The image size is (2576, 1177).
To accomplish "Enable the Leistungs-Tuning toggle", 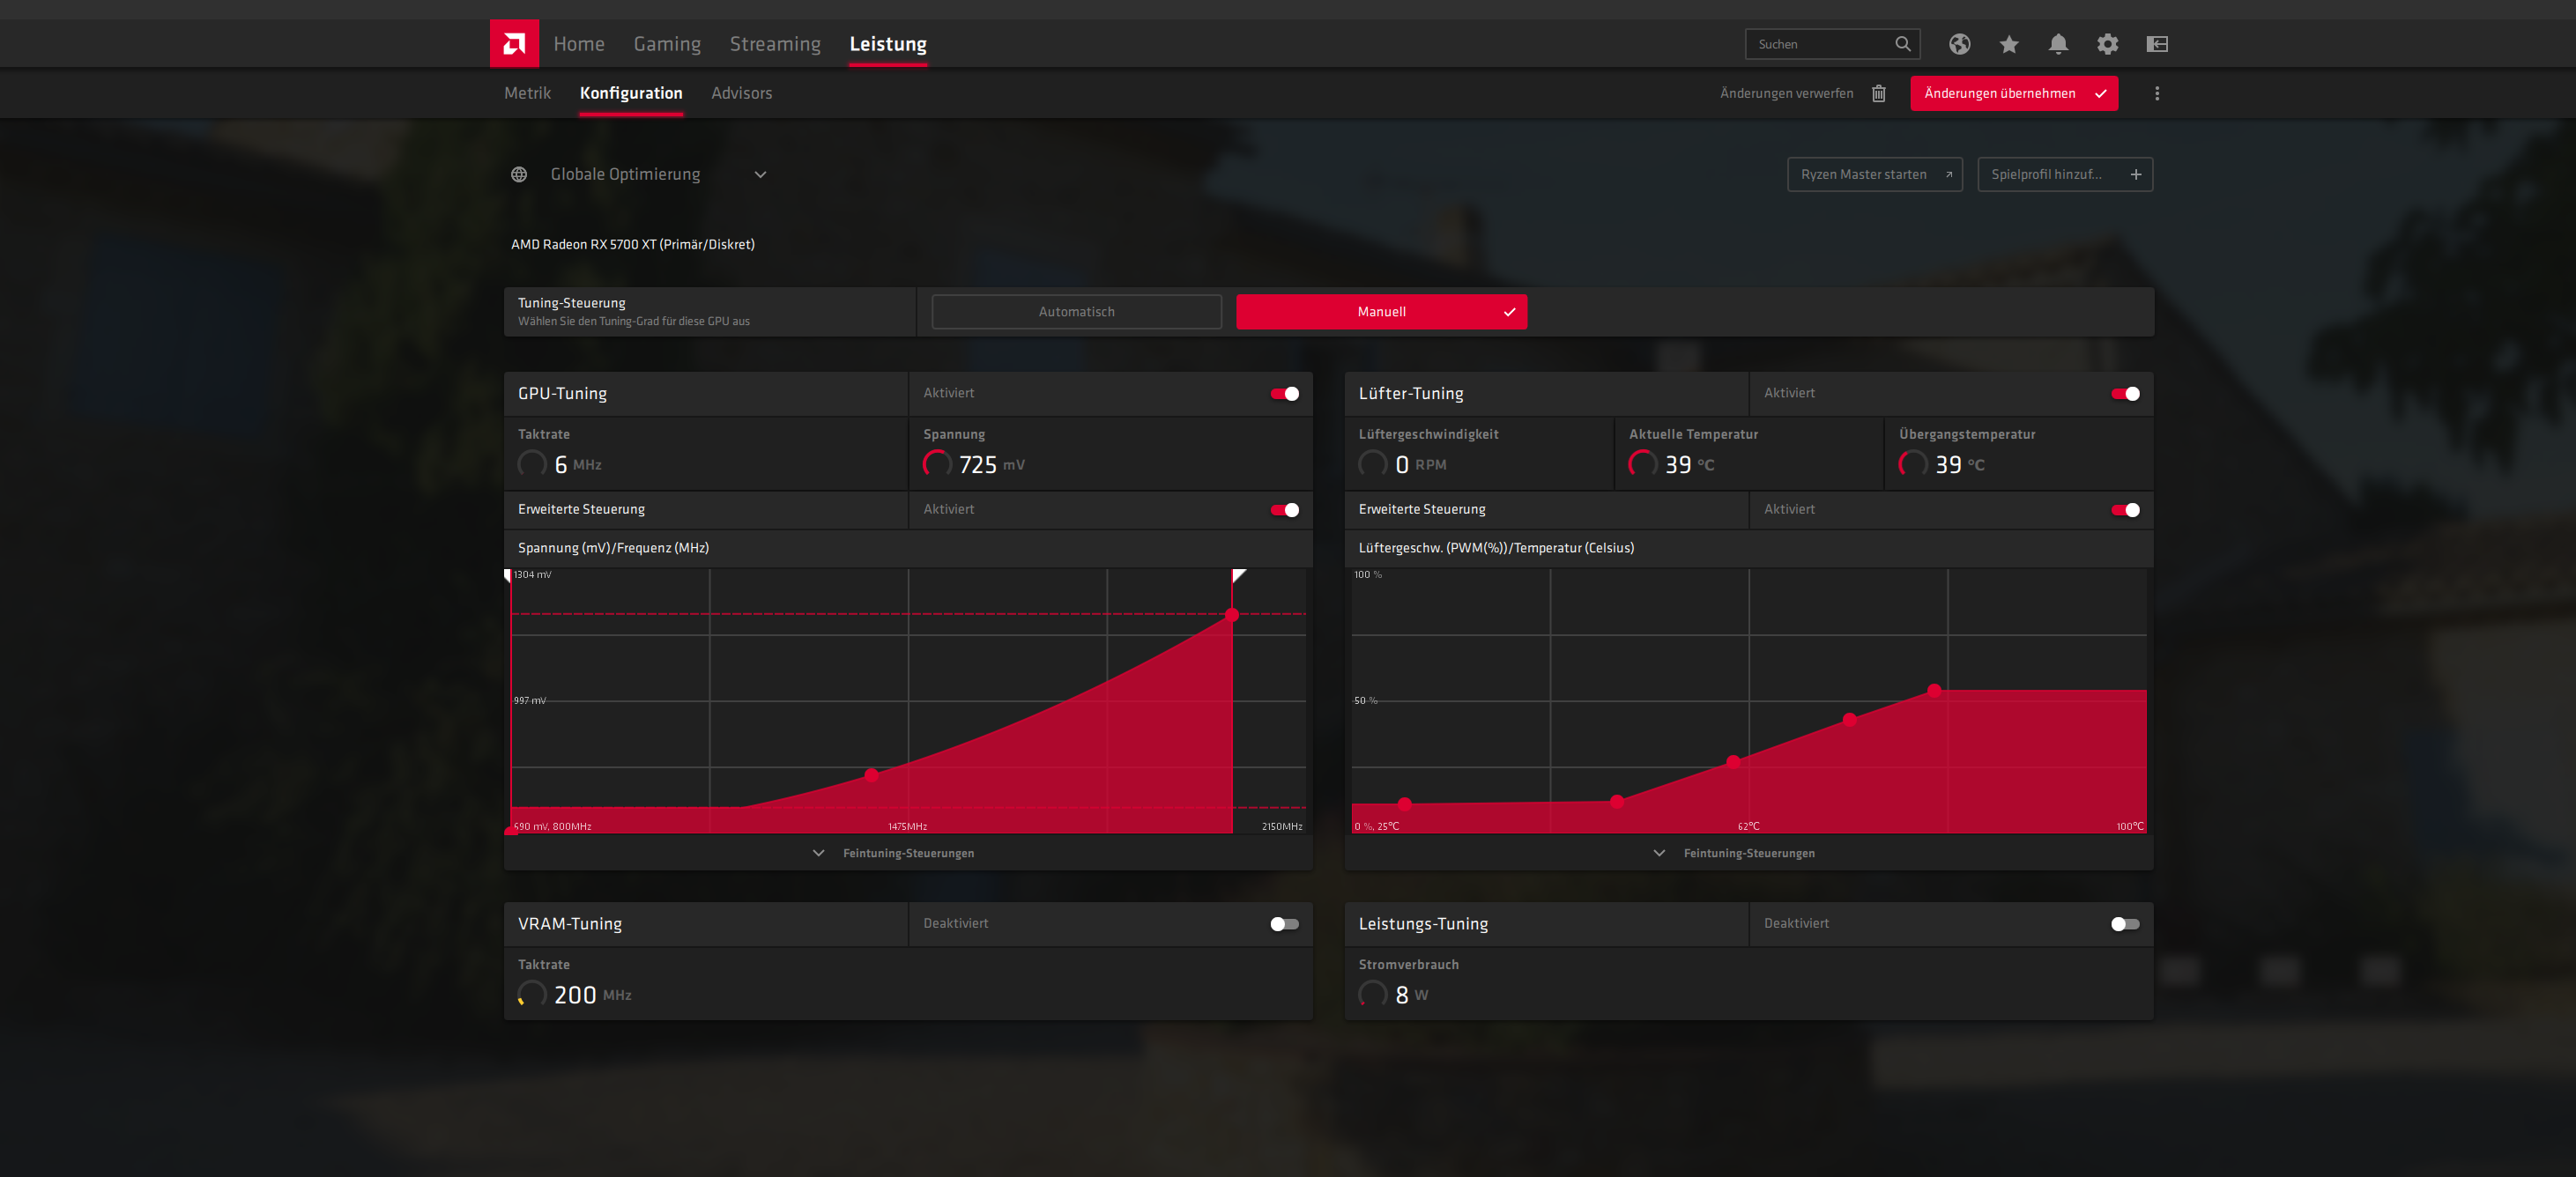I will tap(2125, 924).
